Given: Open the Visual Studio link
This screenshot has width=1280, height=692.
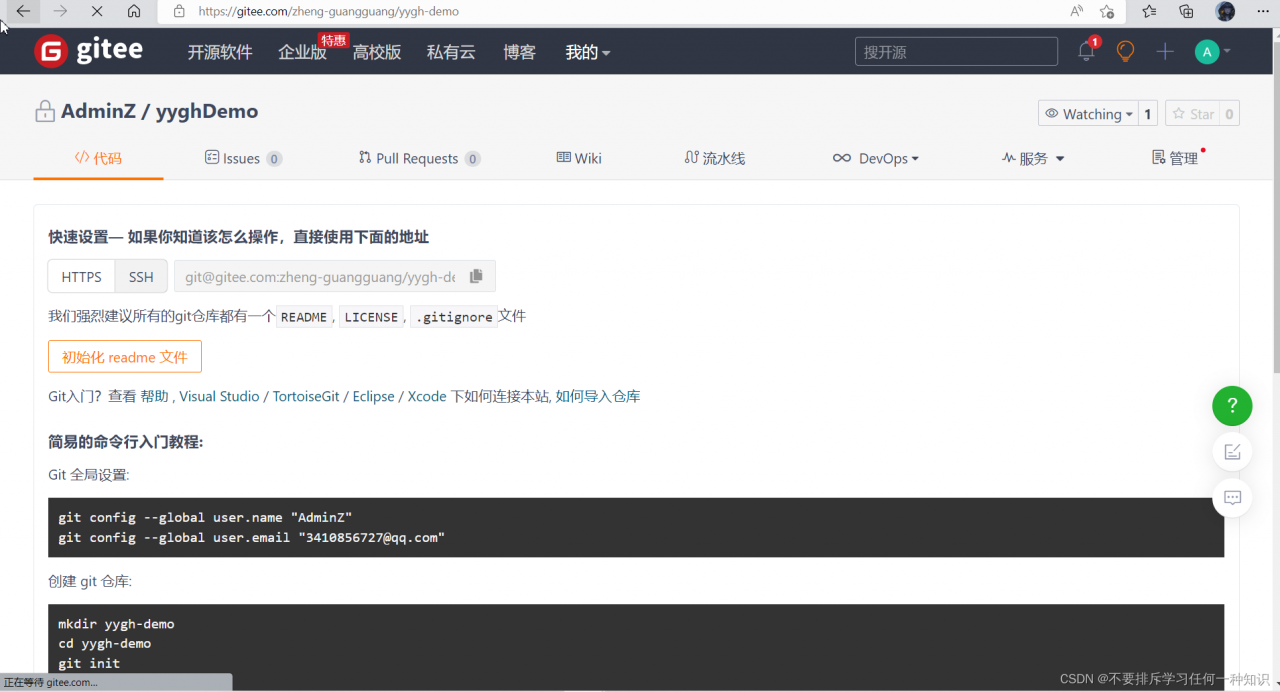Looking at the screenshot, I should click(x=219, y=396).
